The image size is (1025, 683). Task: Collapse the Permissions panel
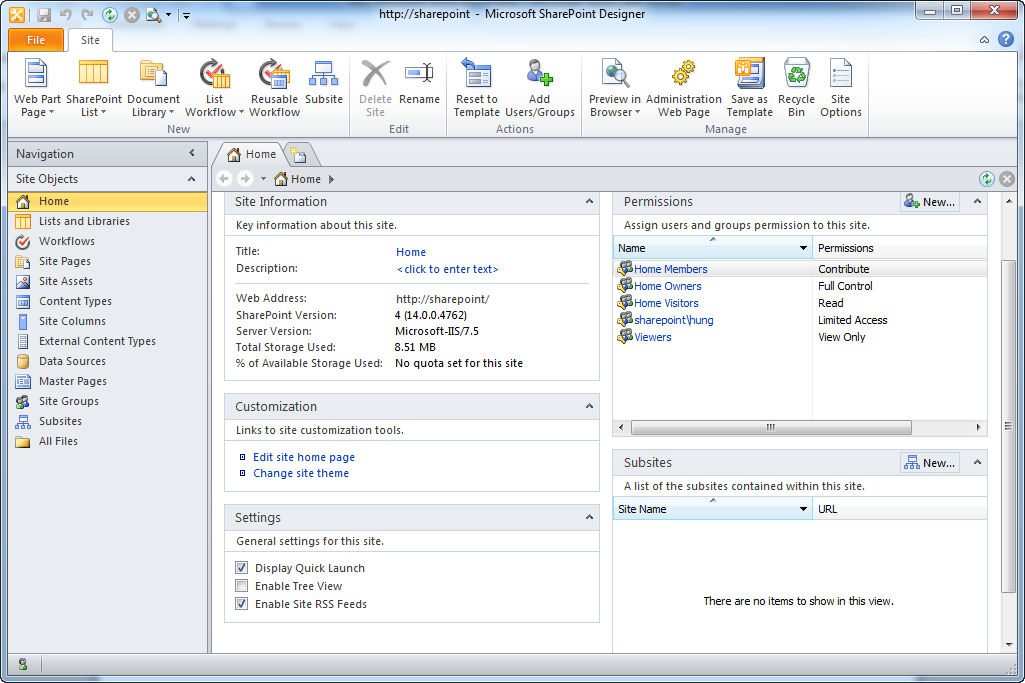[977, 201]
